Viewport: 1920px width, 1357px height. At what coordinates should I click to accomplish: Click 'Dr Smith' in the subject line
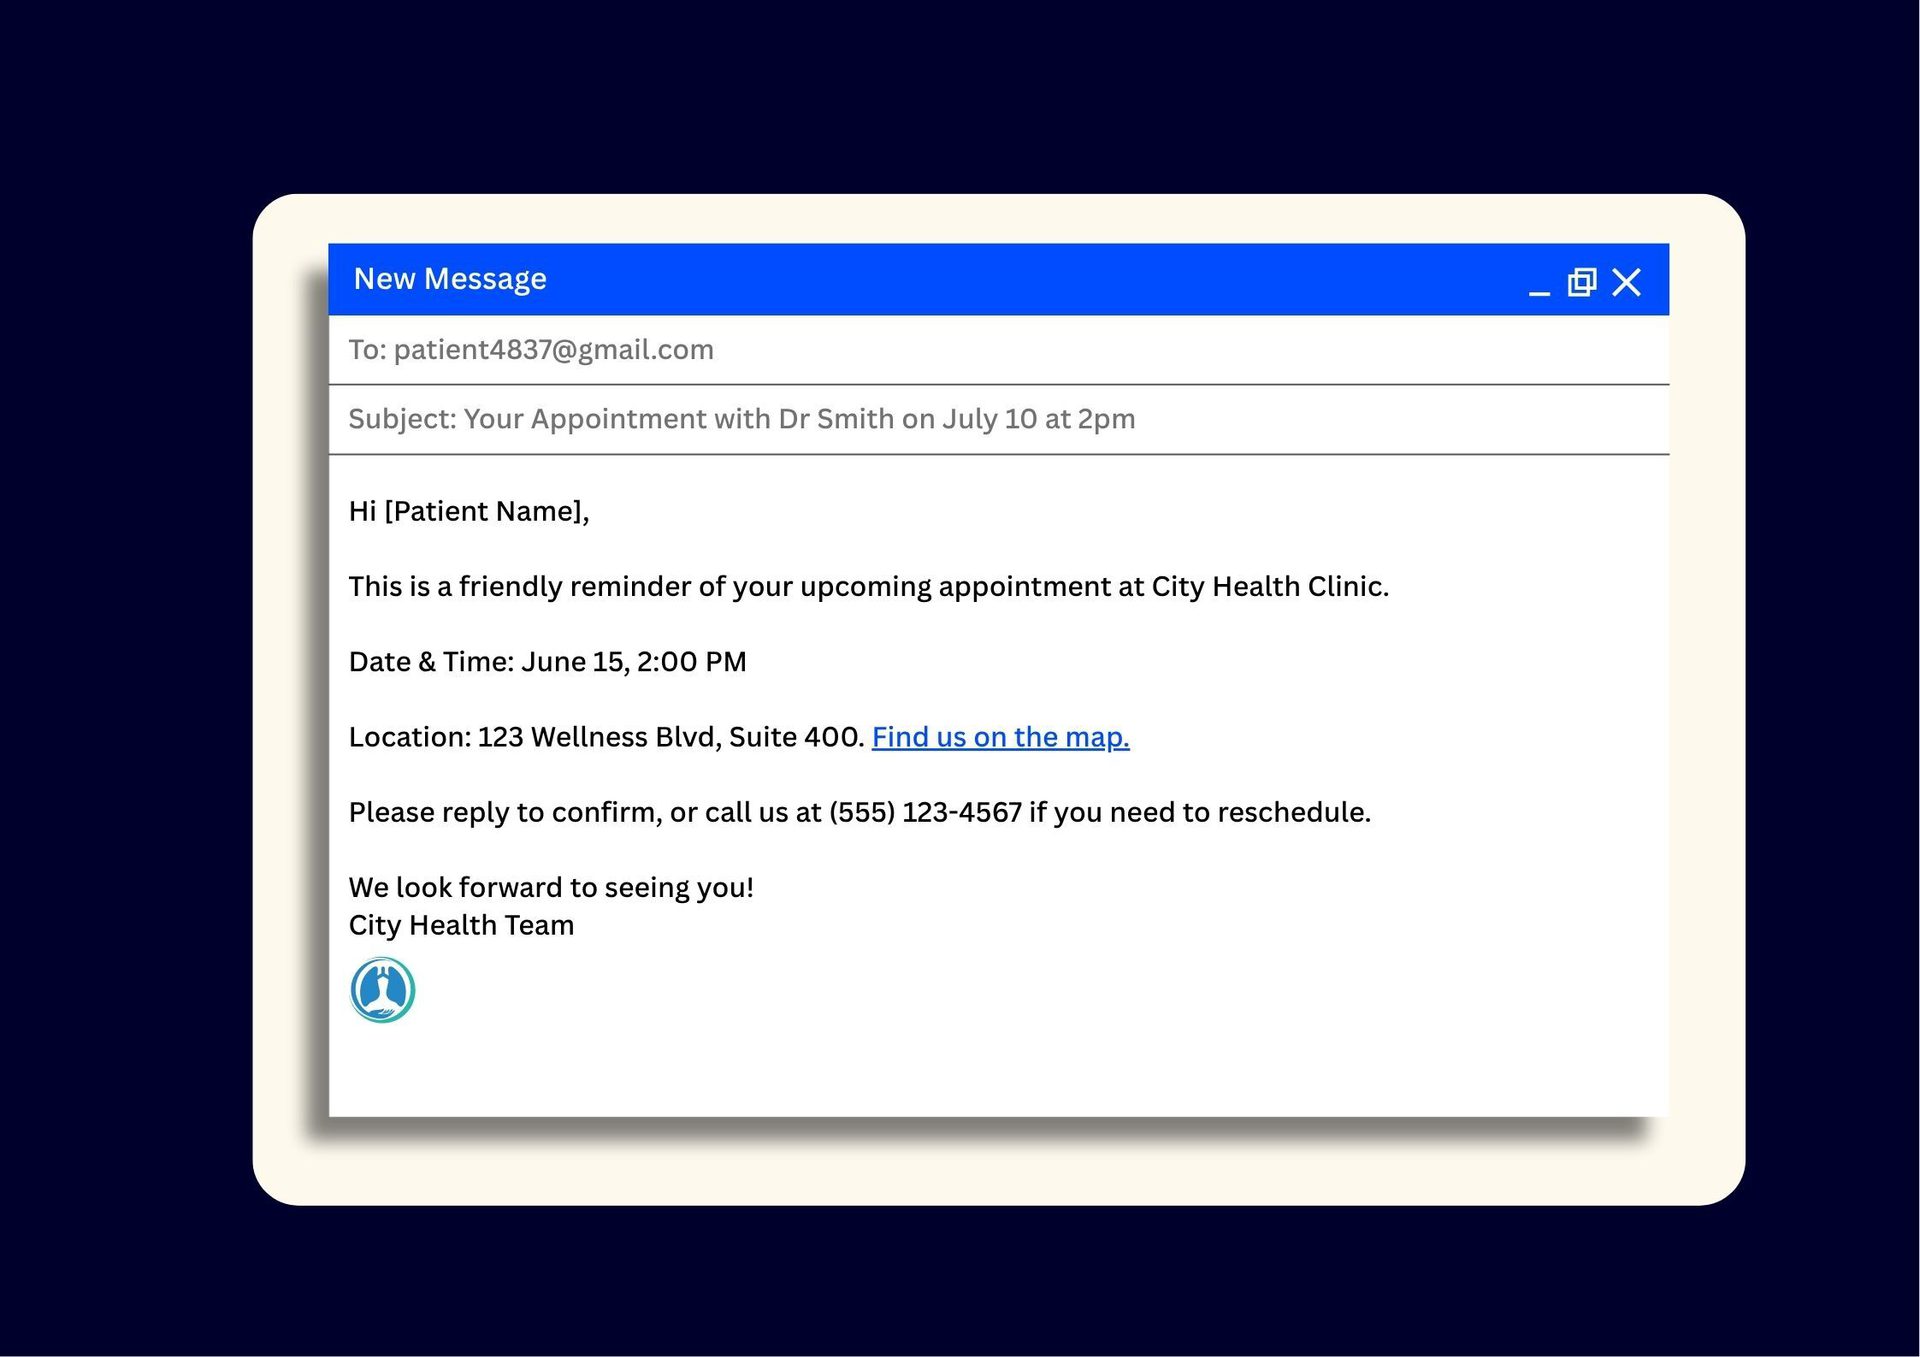click(836, 419)
